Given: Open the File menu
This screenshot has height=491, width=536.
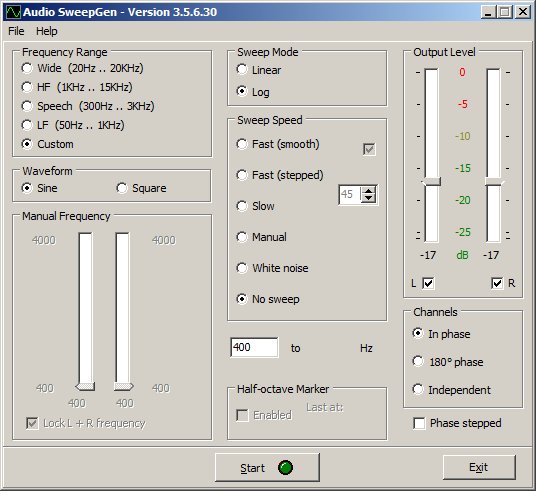Looking at the screenshot, I should pyautogui.click(x=16, y=31).
